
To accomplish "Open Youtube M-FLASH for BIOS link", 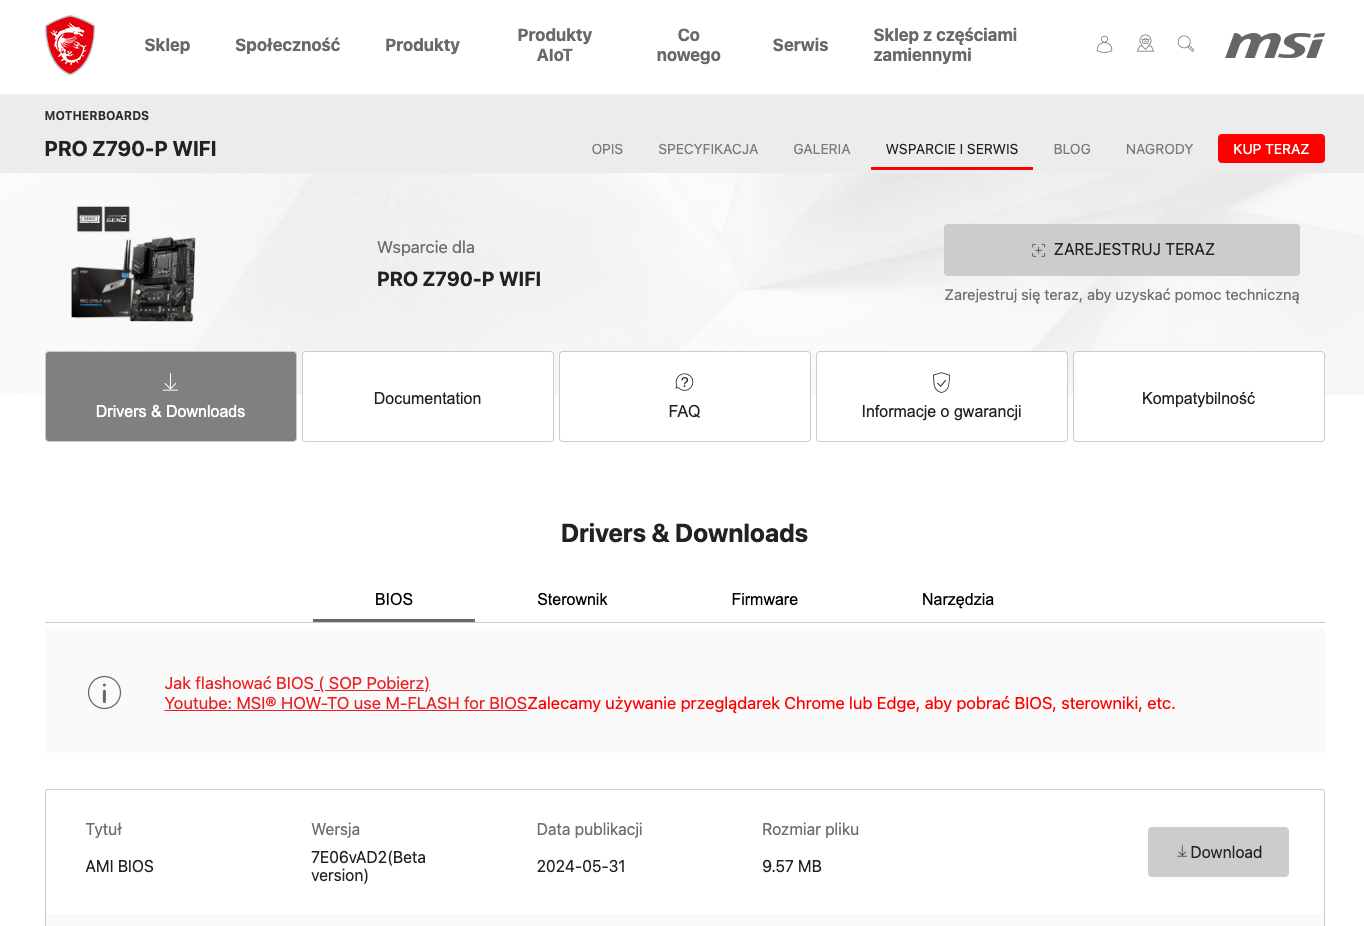I will [x=346, y=703].
